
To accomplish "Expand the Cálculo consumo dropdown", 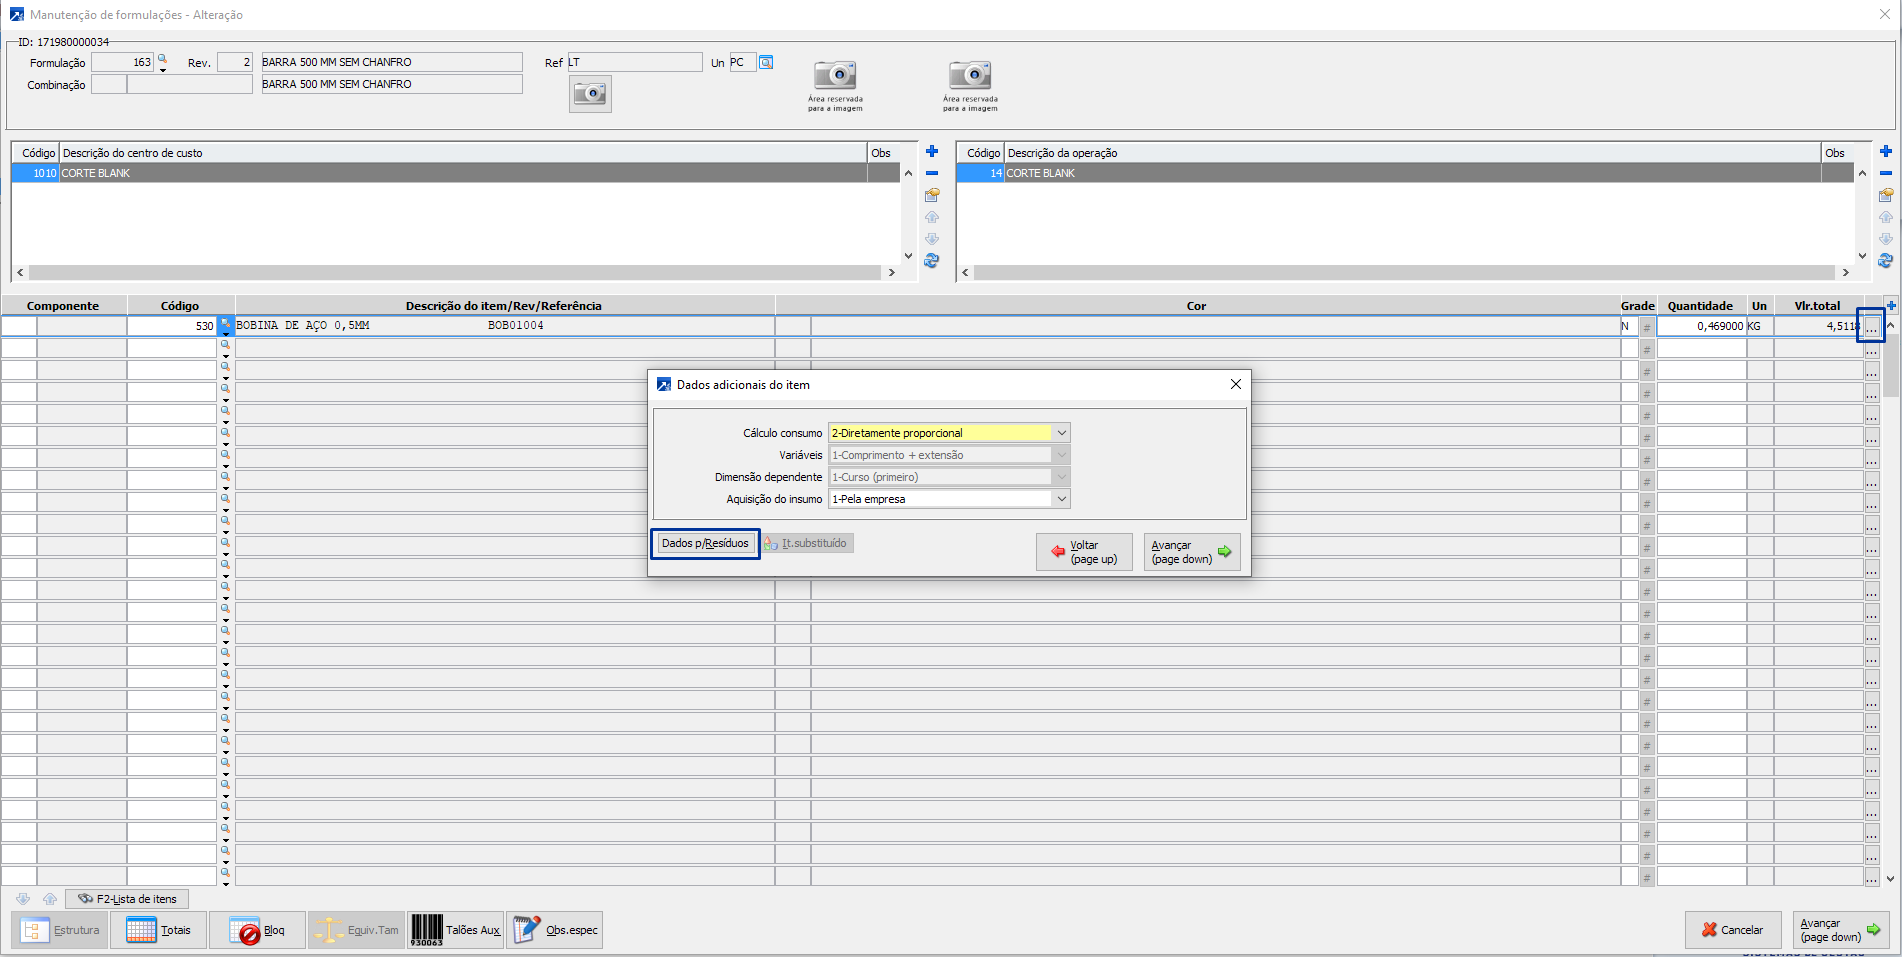I will click(1061, 433).
